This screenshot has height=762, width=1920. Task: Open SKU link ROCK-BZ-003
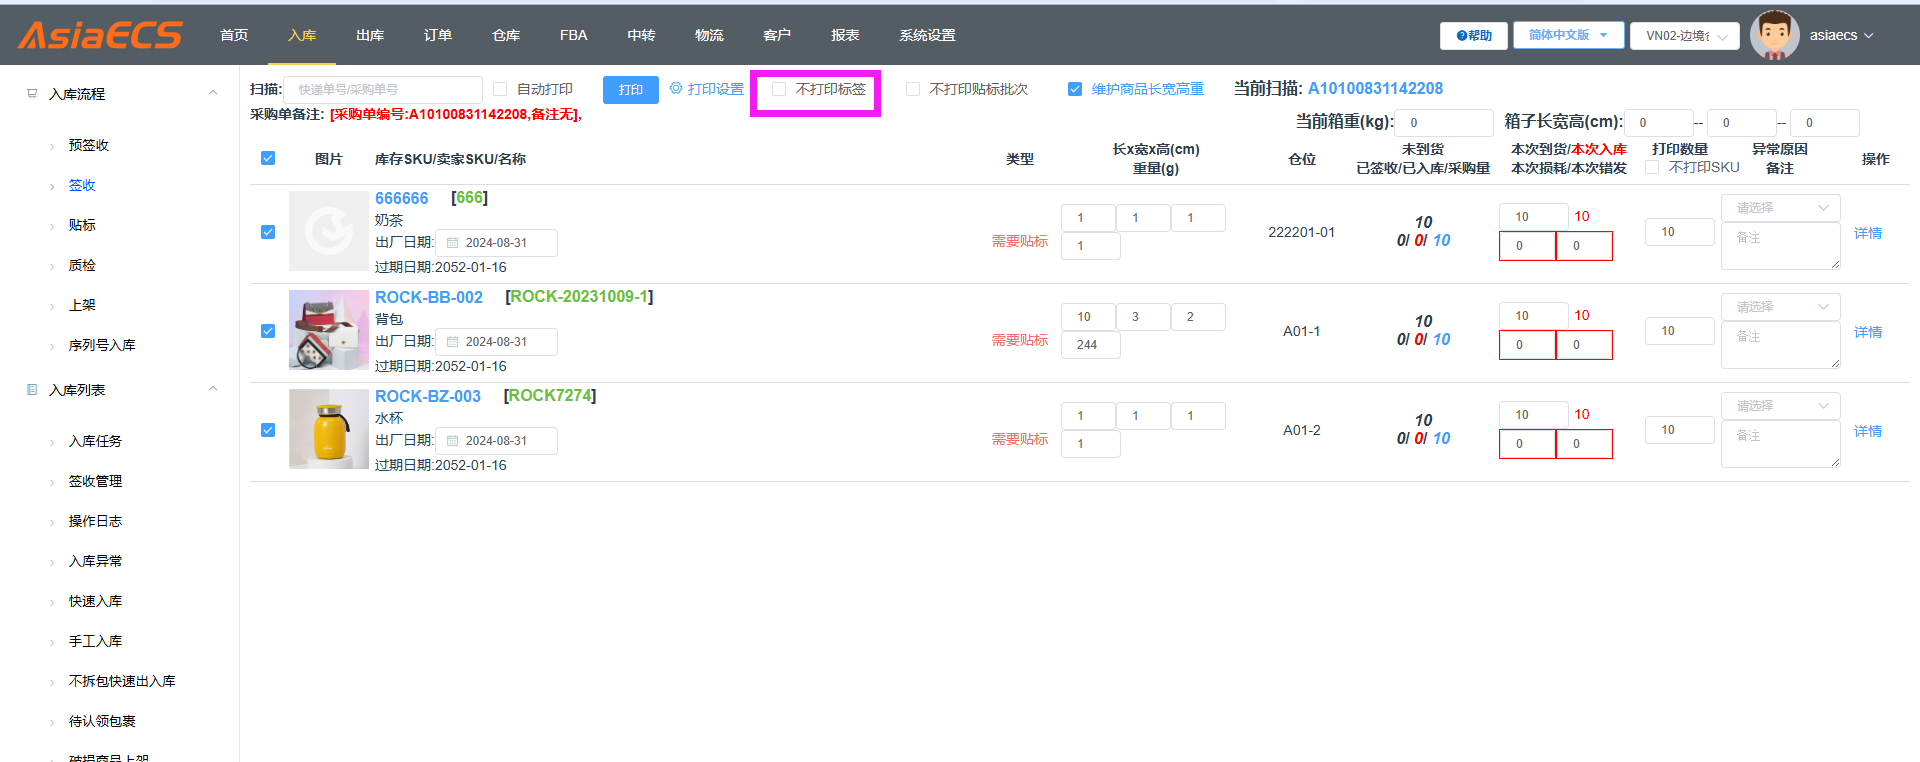[428, 396]
